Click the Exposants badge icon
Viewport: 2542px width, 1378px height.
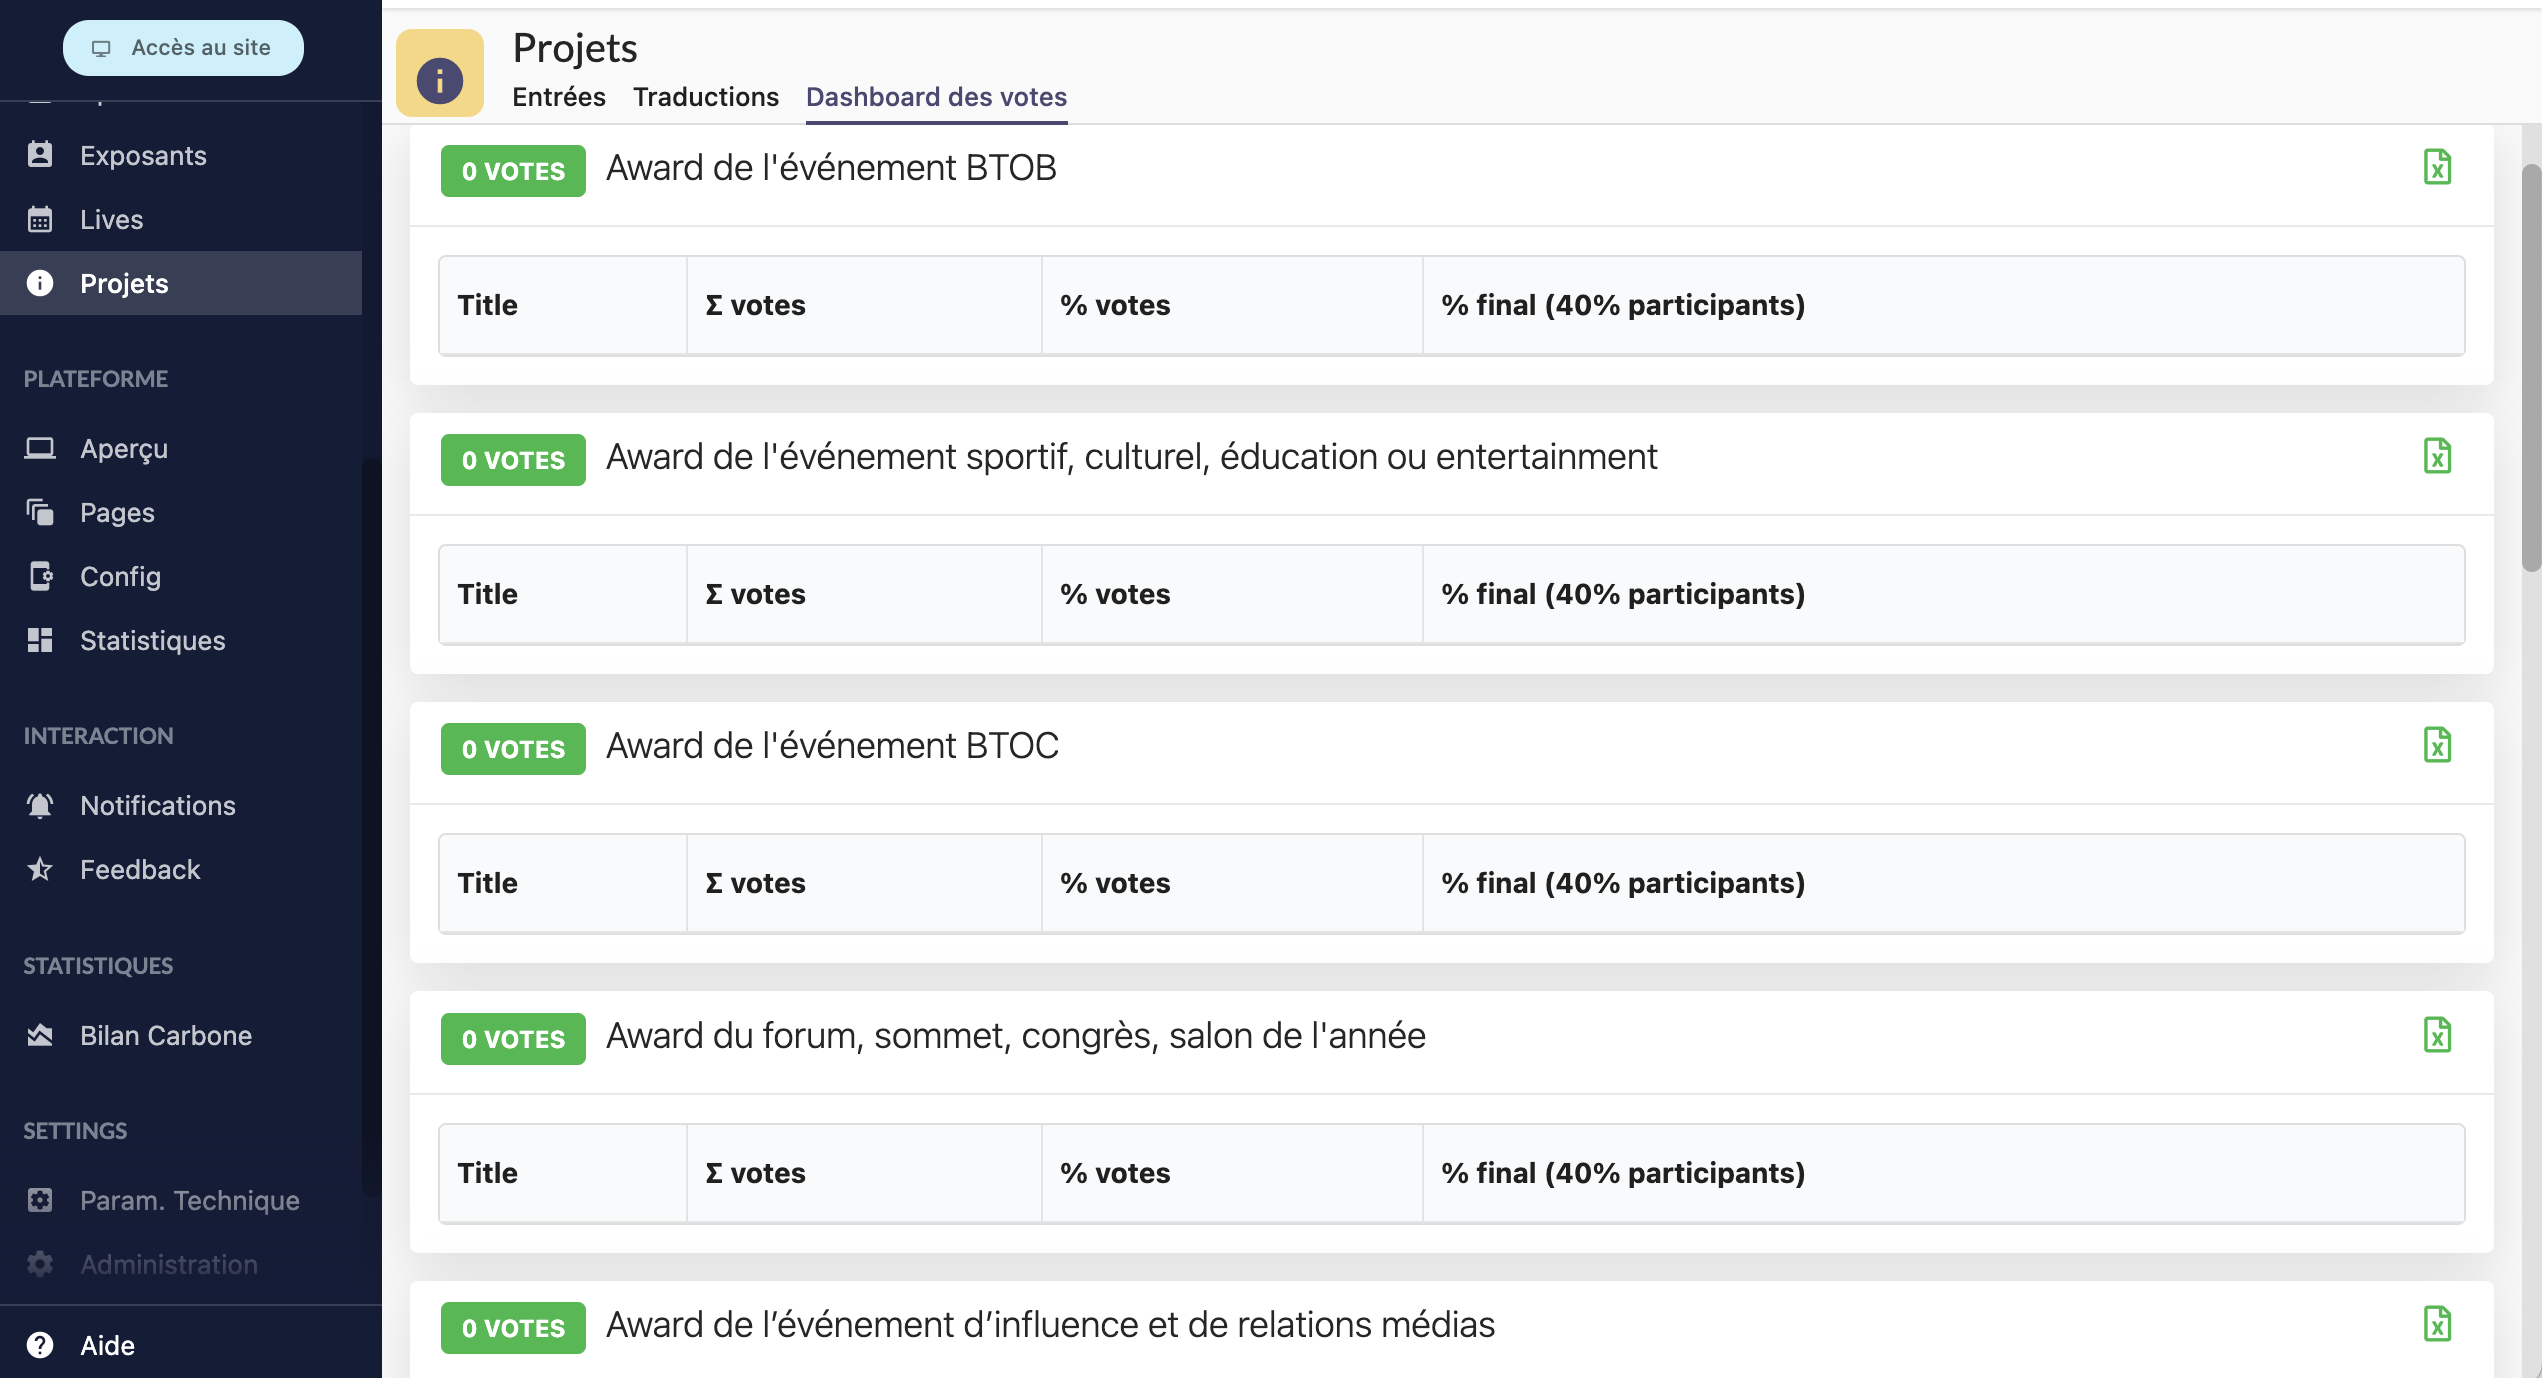pyautogui.click(x=40, y=154)
